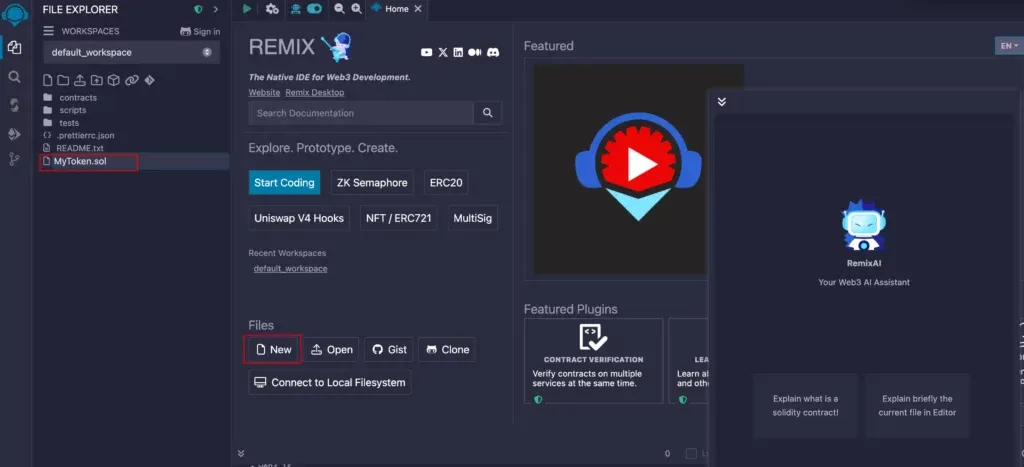Select the NFT / ERC721 template
The width and height of the screenshot is (1024, 467).
[x=398, y=218]
